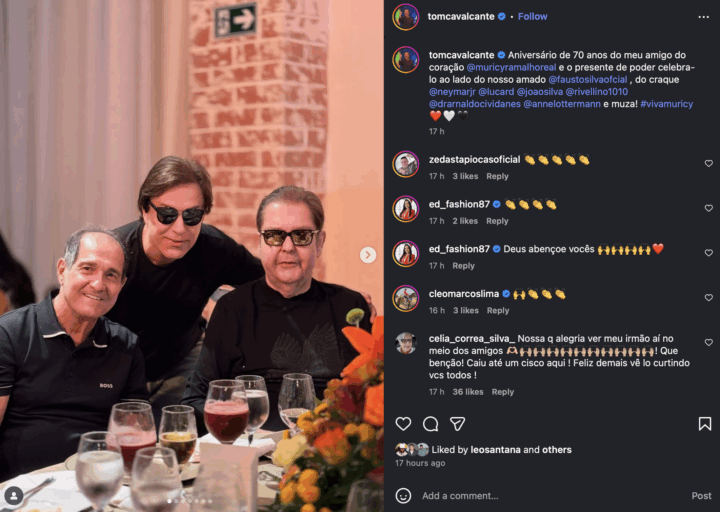Like the post with the heart icon

point(403,424)
